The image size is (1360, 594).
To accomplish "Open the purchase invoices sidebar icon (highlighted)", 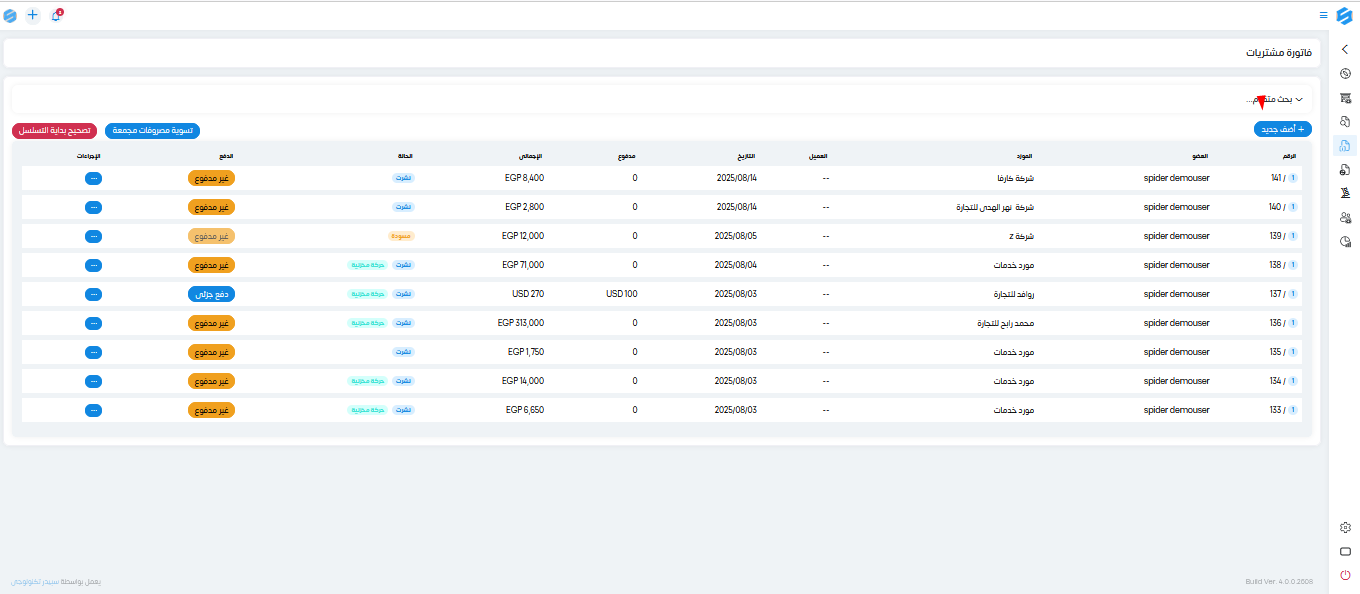I will [x=1345, y=146].
